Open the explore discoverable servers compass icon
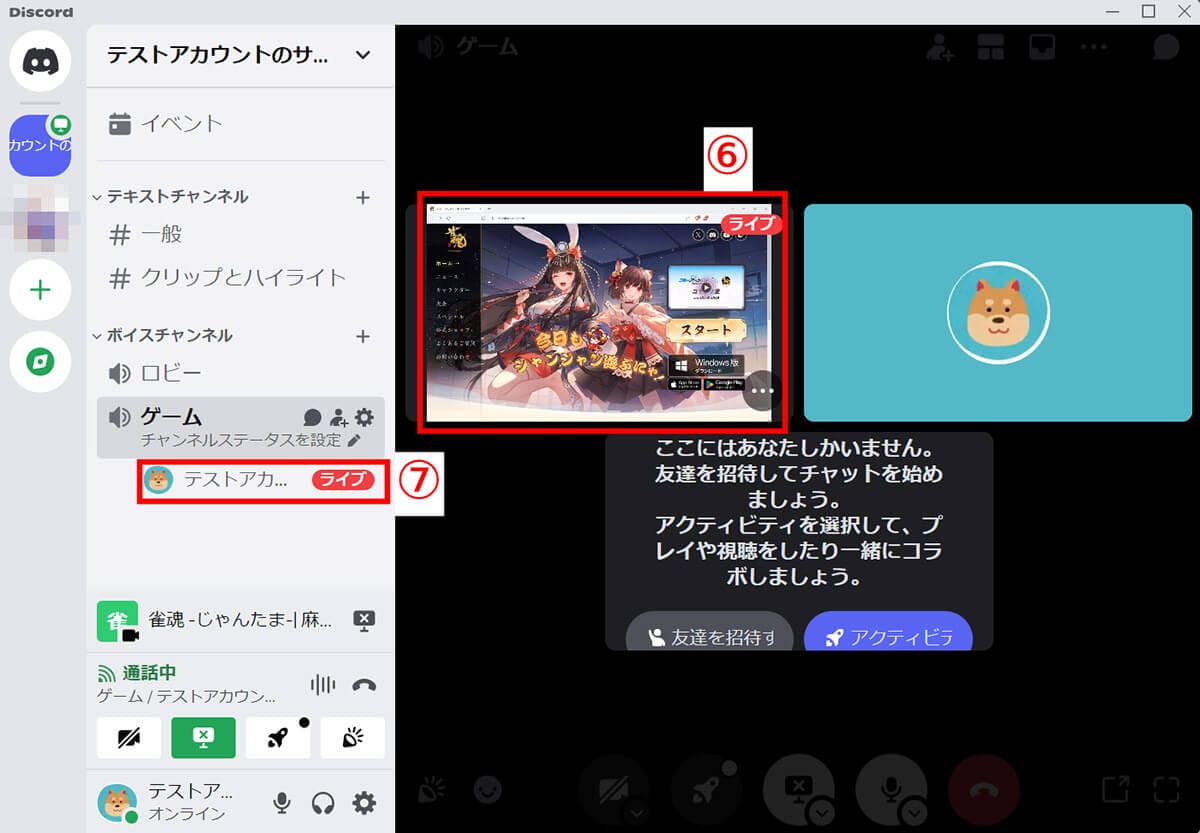The height and width of the screenshot is (833, 1200). pyautogui.click(x=40, y=361)
